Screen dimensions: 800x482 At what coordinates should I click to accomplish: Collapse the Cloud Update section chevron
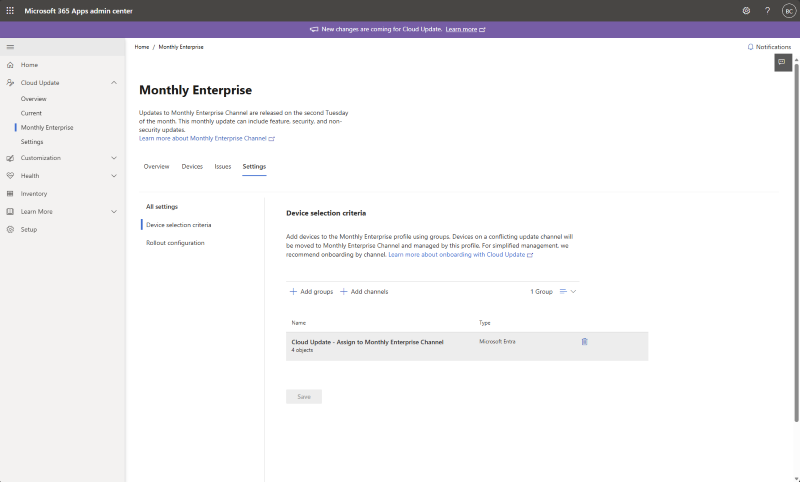tap(114, 83)
